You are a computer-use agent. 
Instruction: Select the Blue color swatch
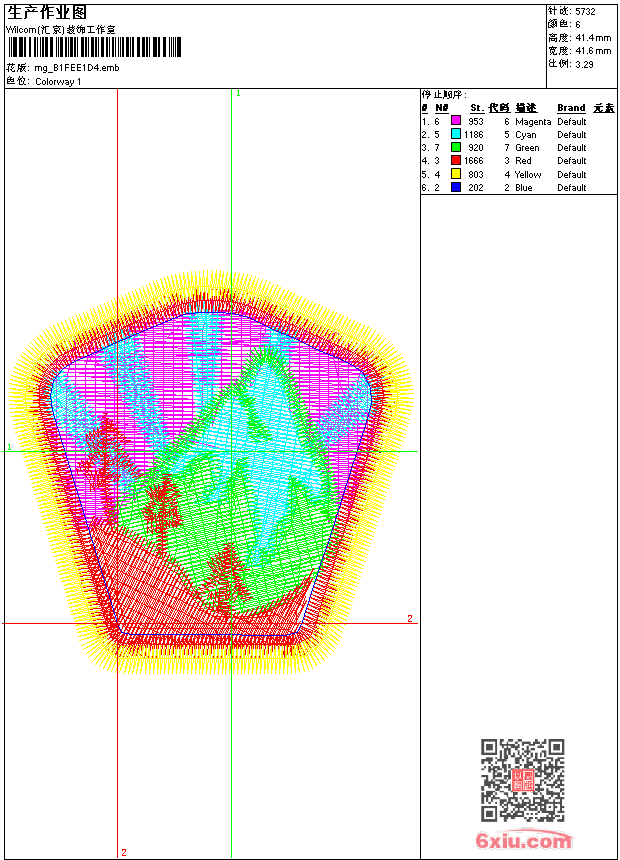click(456, 187)
